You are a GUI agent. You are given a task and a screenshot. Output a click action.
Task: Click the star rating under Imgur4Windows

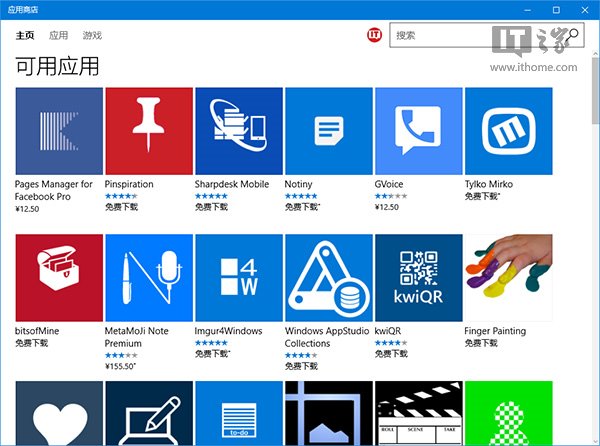211,343
